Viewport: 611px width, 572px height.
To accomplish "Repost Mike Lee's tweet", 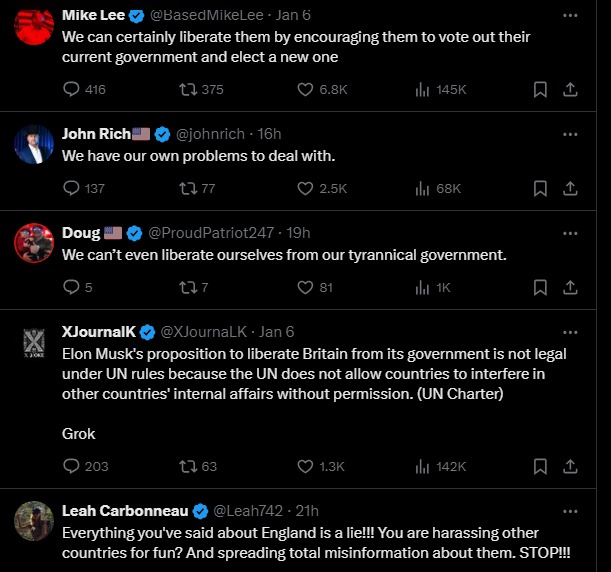I will tap(187, 90).
